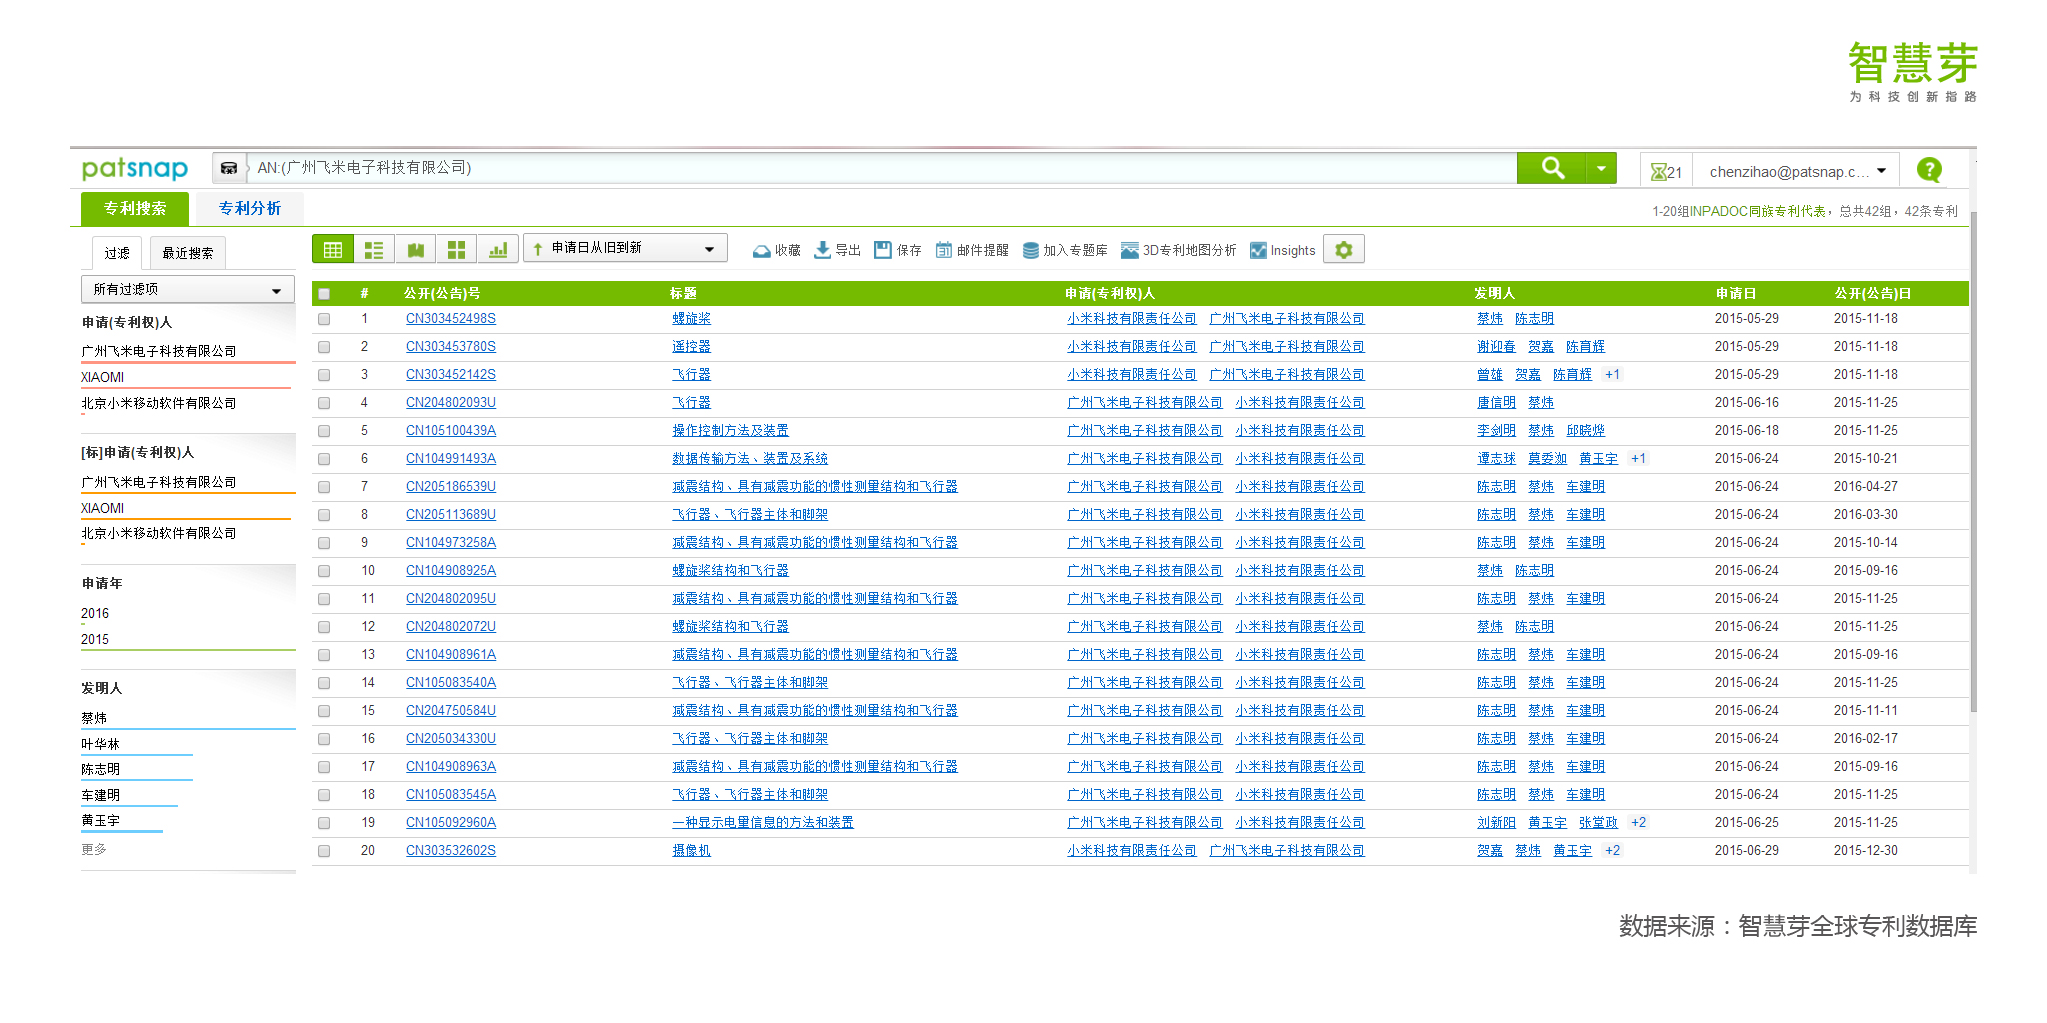
Task: Switch to list detail view
Action: [374, 249]
